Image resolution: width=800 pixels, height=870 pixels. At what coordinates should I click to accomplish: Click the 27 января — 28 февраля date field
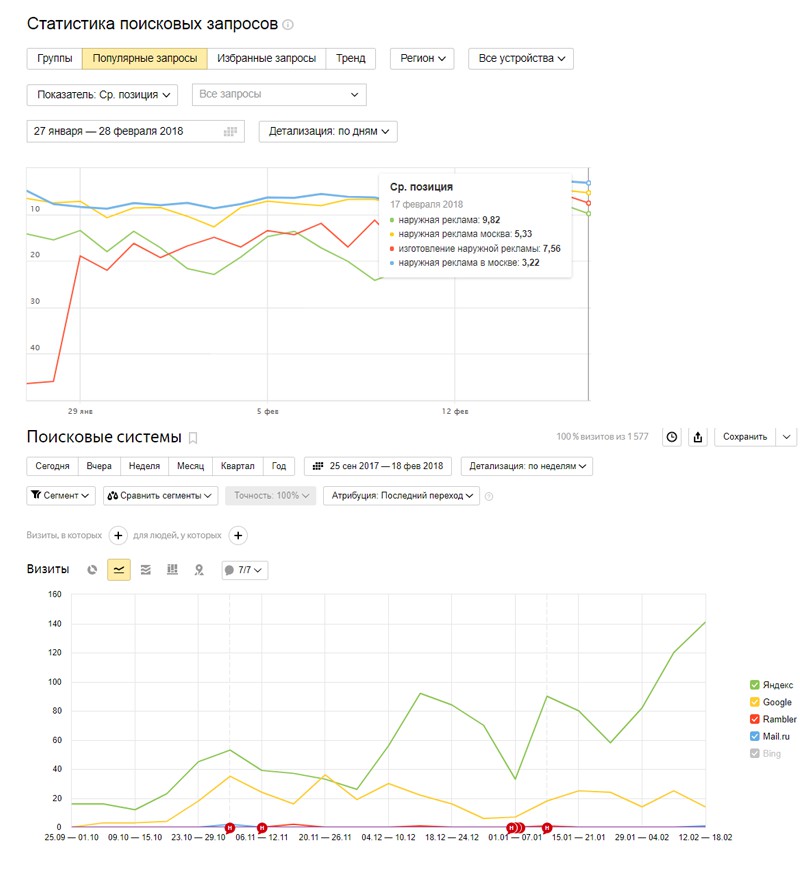134,131
